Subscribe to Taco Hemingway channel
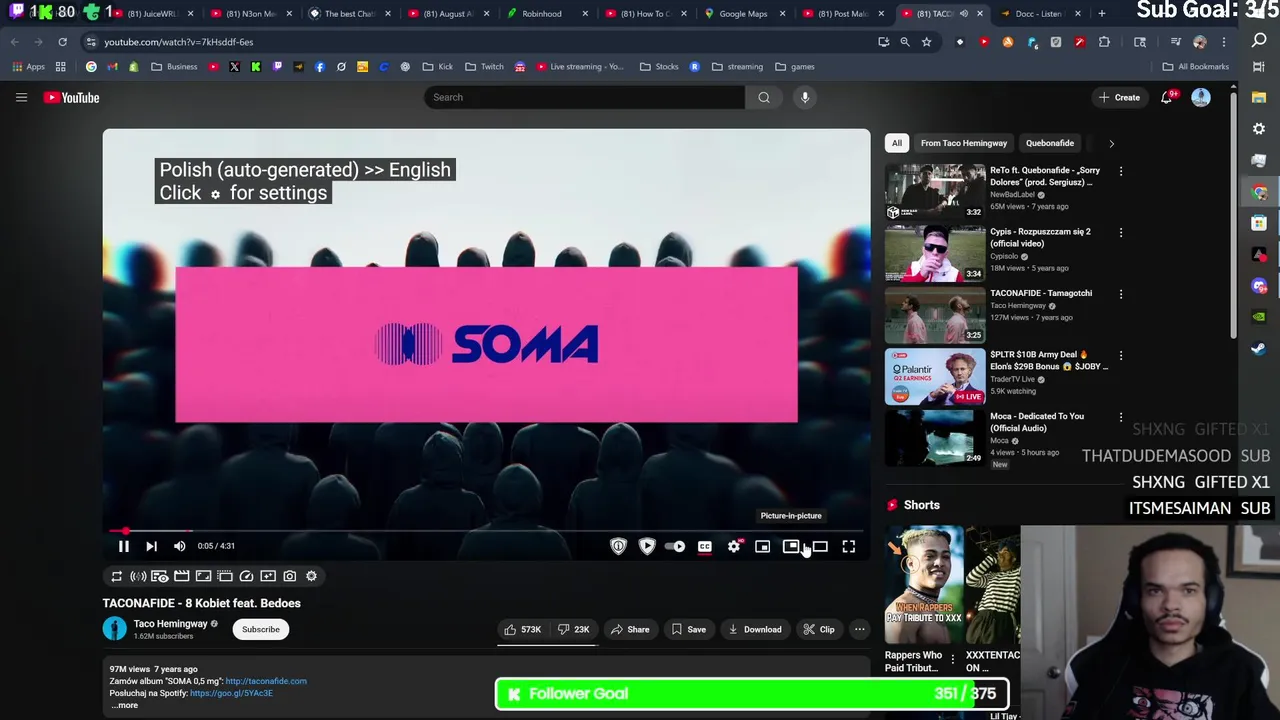Screen dimensions: 1280x720 point(261,629)
